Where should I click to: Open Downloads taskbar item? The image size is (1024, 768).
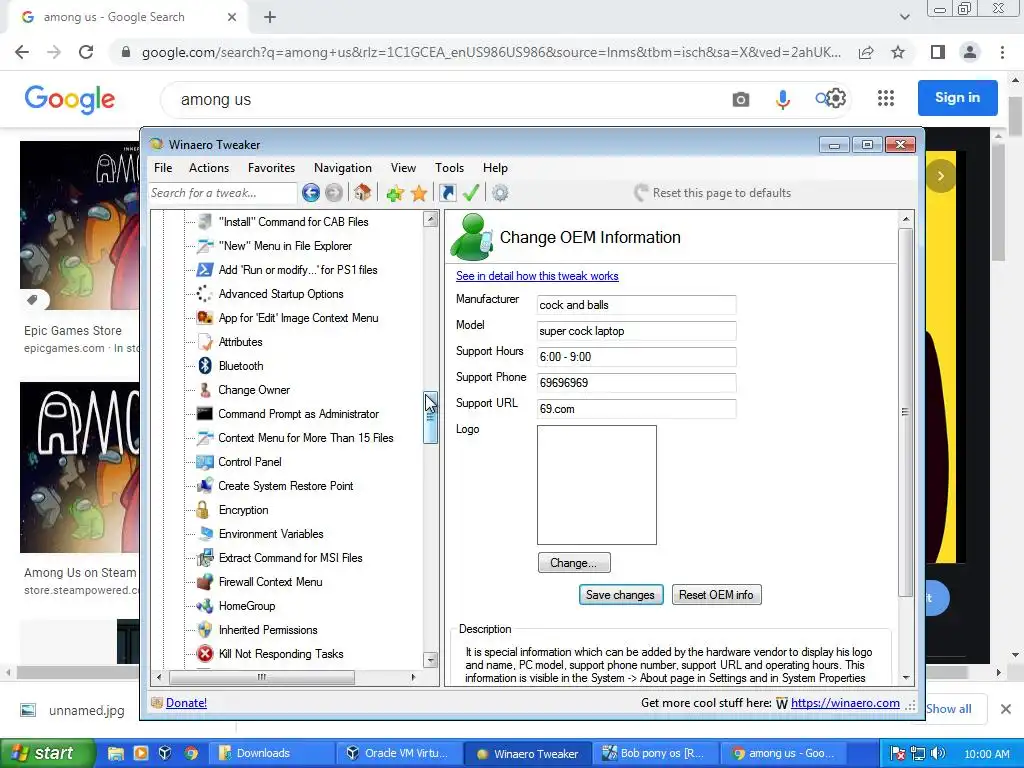[x=271, y=753]
